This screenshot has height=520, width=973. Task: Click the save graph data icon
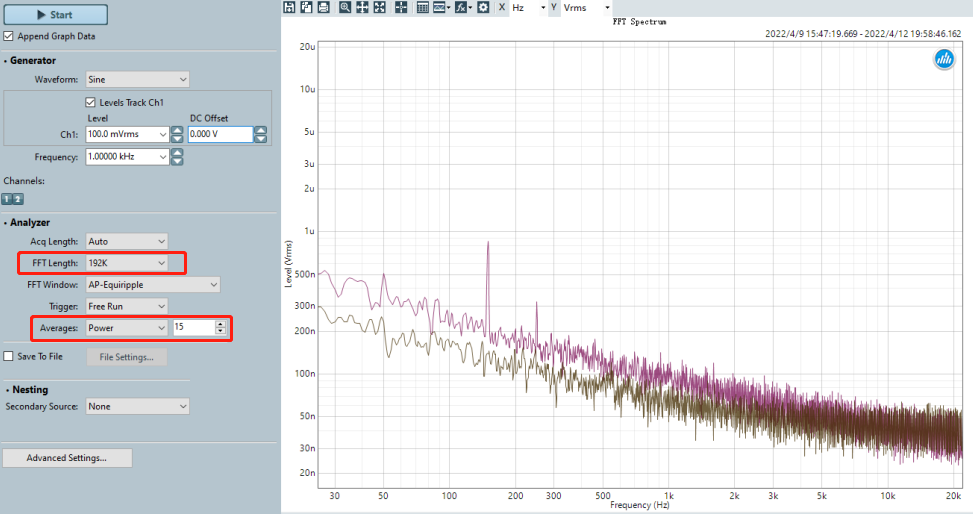click(289, 7)
